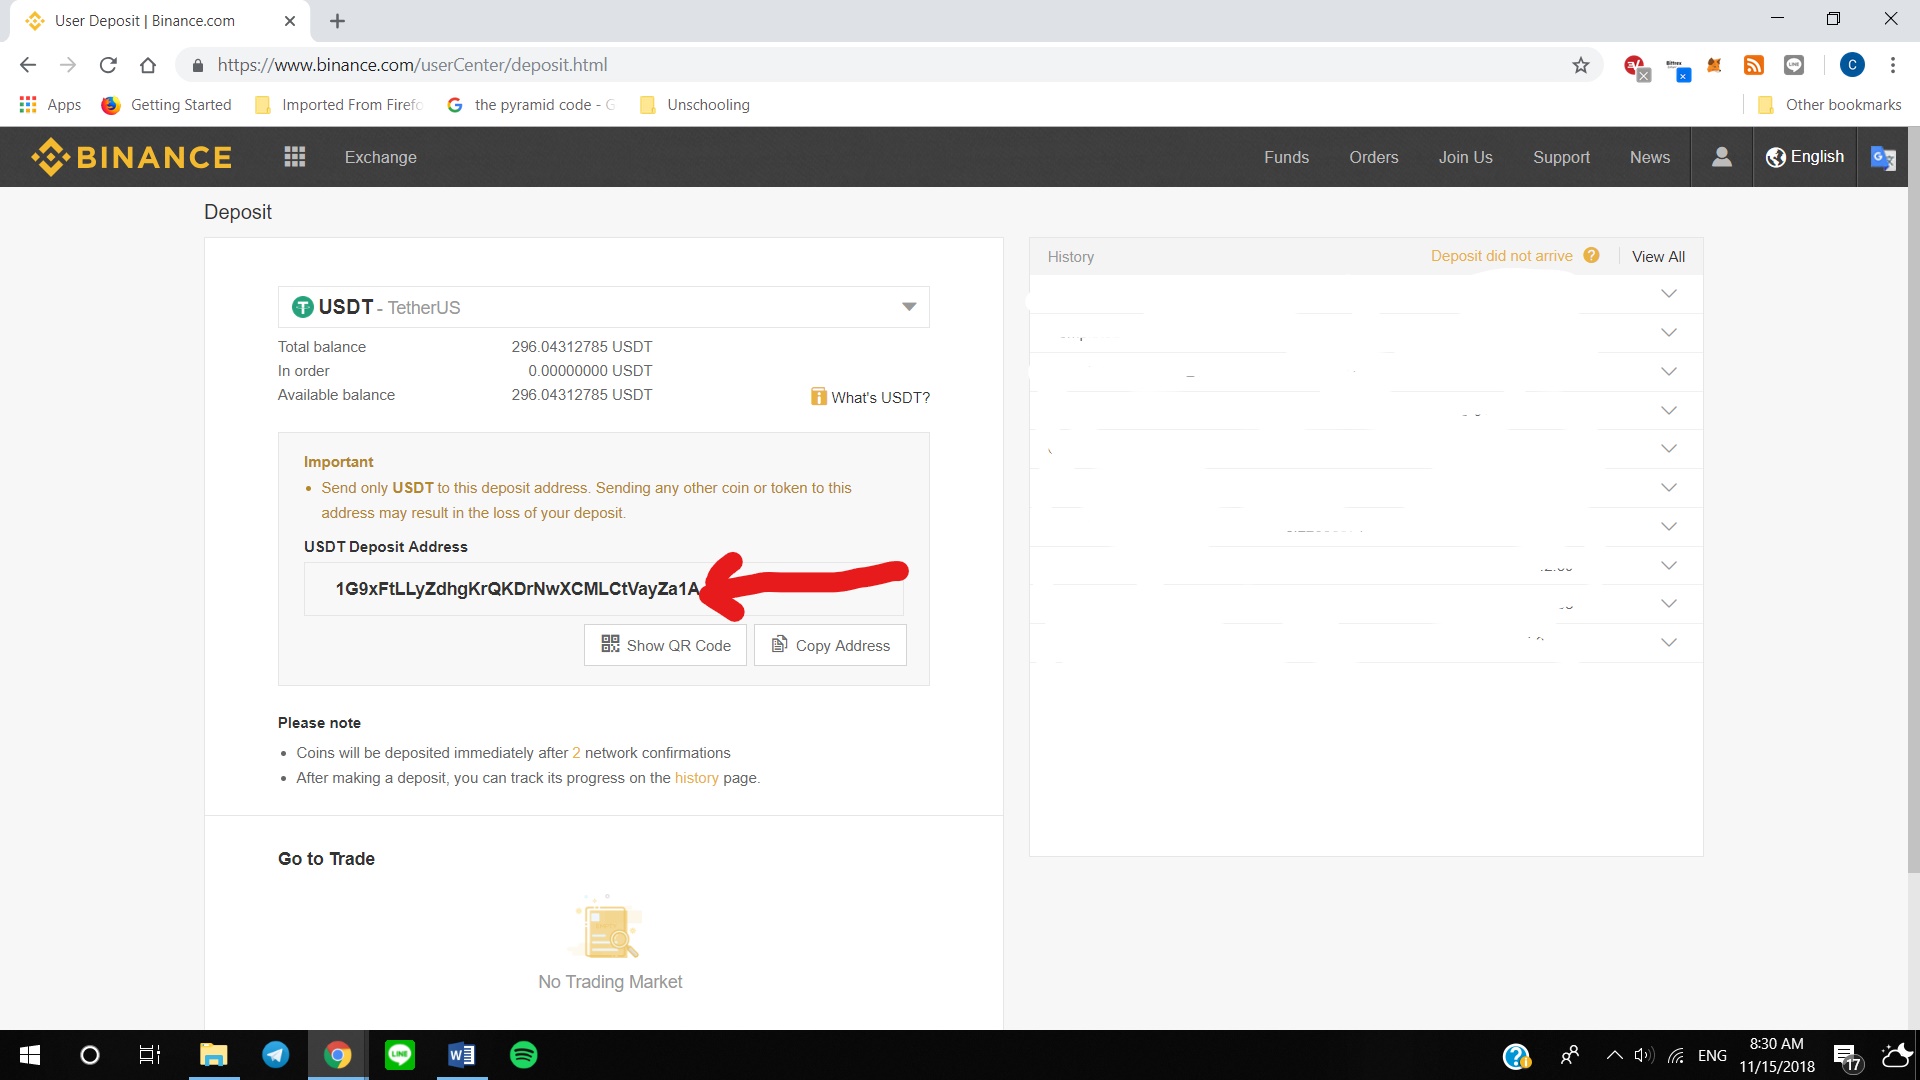Click View All in History panel
Image resolution: width=1920 pixels, height=1080 pixels.
tap(1658, 257)
